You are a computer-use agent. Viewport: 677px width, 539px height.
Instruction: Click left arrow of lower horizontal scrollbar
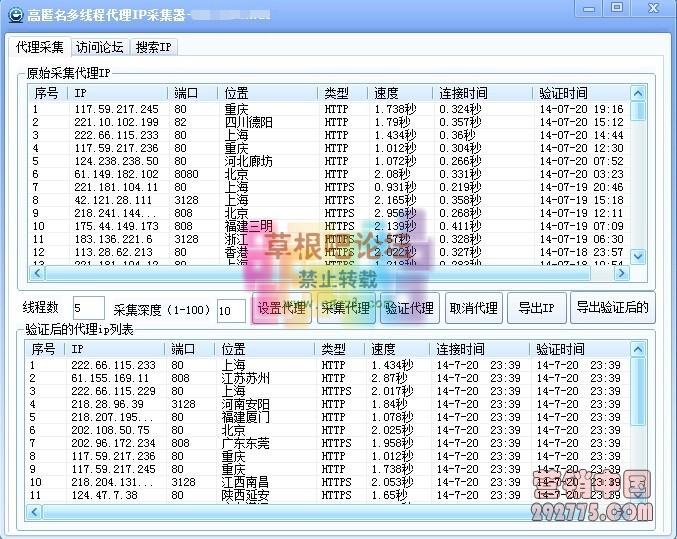pos(34,512)
